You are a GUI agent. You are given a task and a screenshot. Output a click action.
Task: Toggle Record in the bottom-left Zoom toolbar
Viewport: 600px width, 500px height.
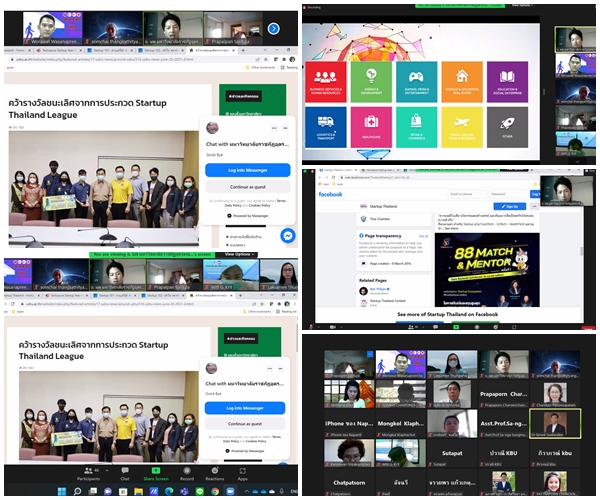187,474
